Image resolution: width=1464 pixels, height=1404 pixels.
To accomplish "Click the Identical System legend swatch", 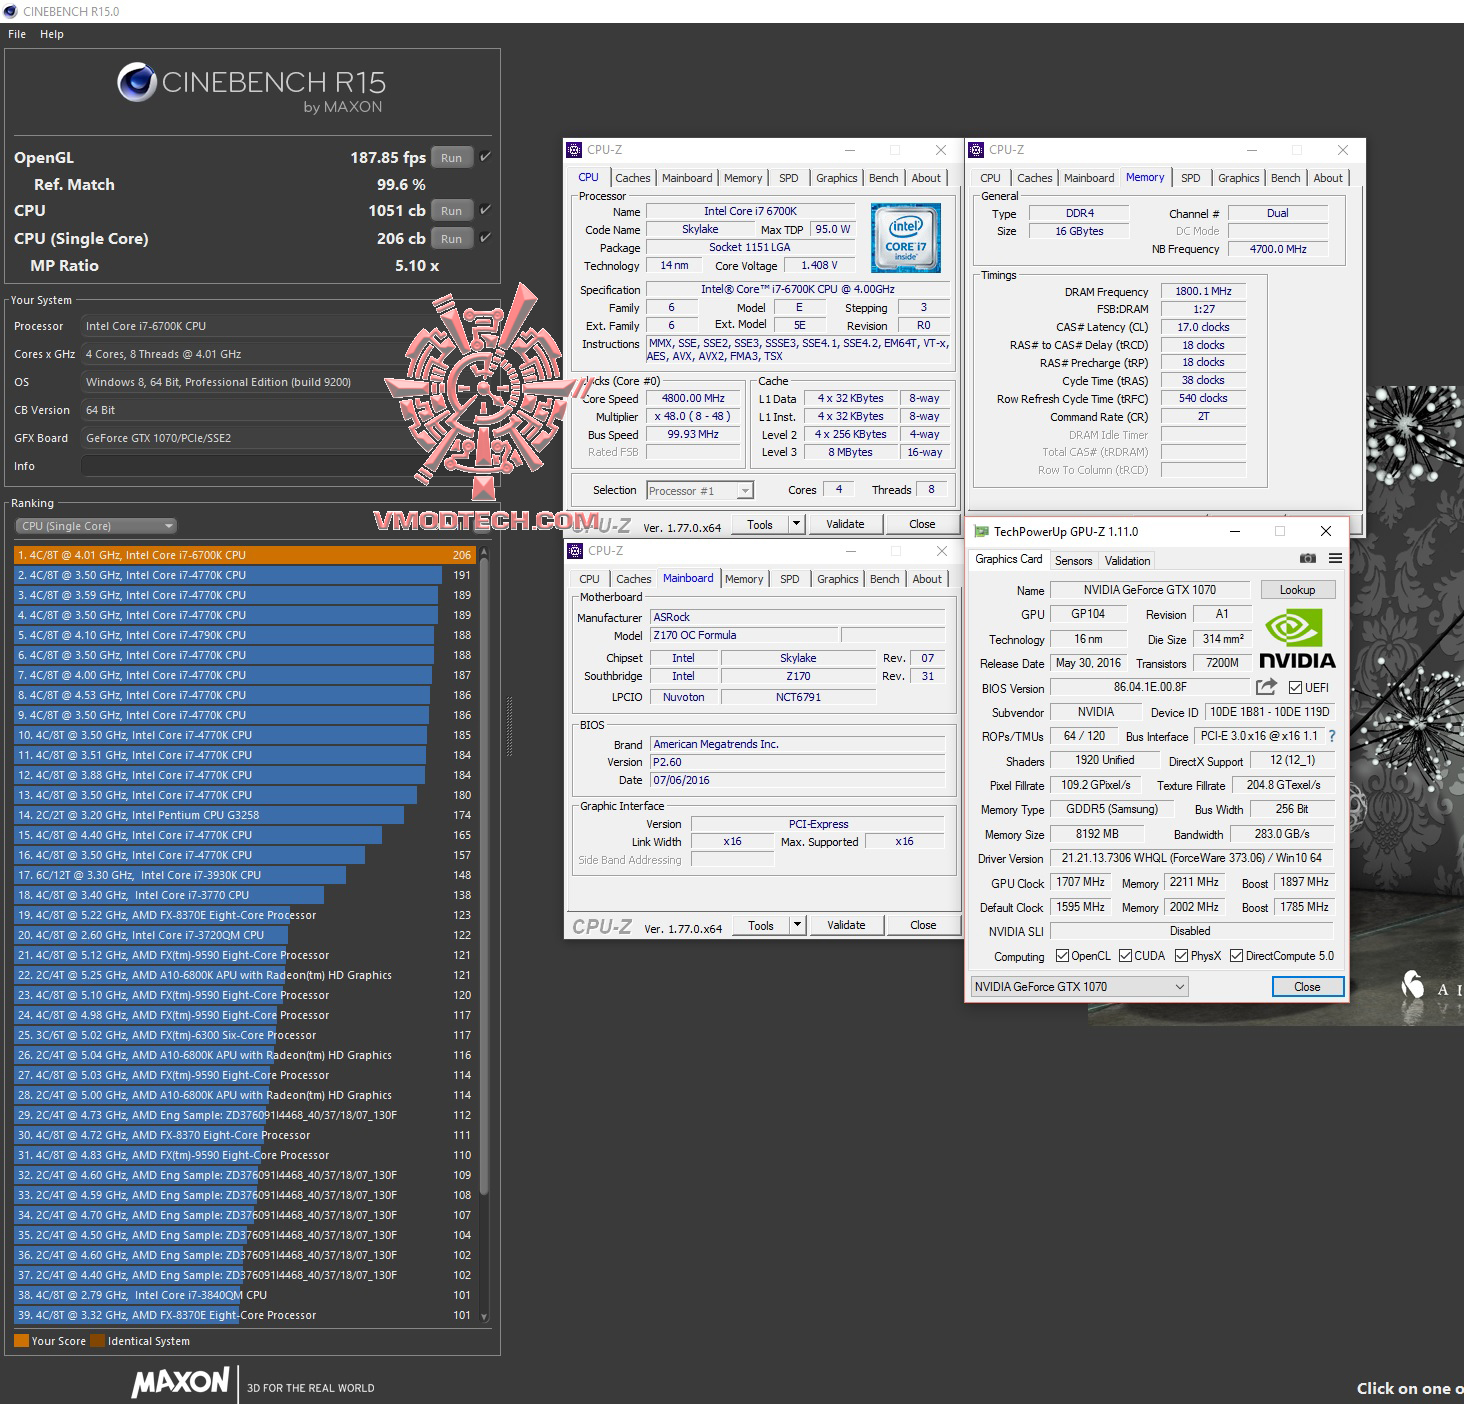I will pyautogui.click(x=97, y=1341).
